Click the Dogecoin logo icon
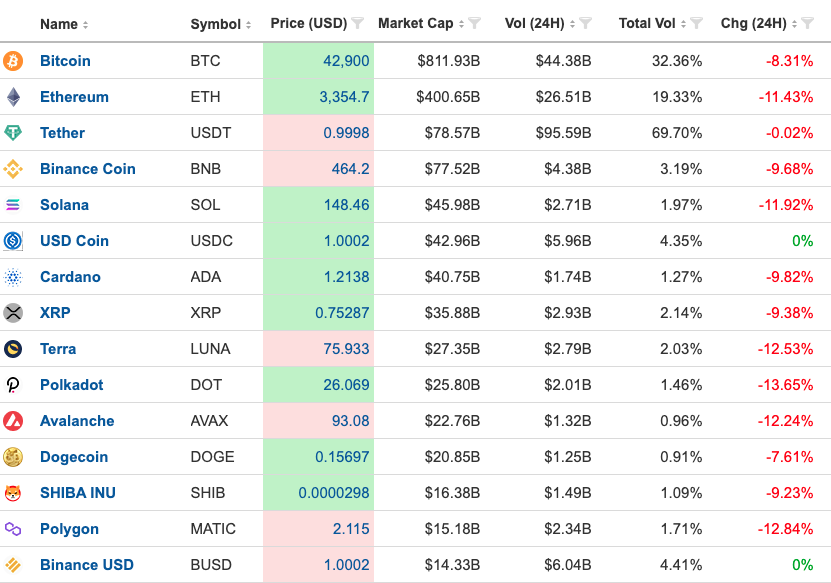This screenshot has height=583, width=831. click(x=13, y=457)
